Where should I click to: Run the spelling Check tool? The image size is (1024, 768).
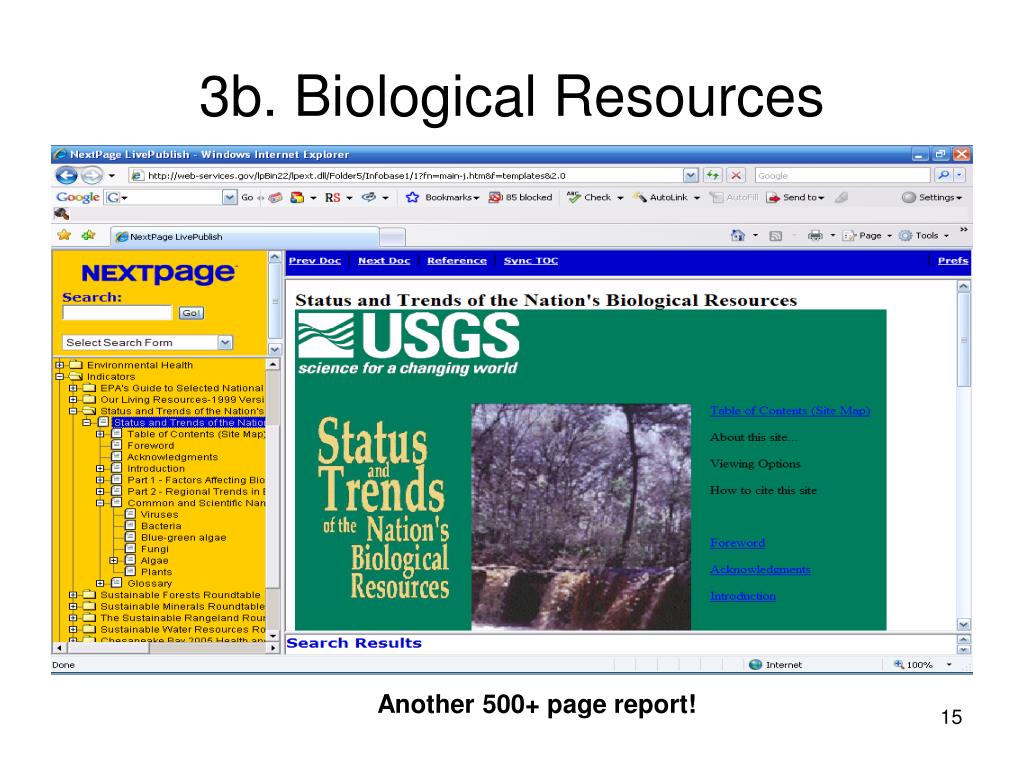(x=589, y=197)
